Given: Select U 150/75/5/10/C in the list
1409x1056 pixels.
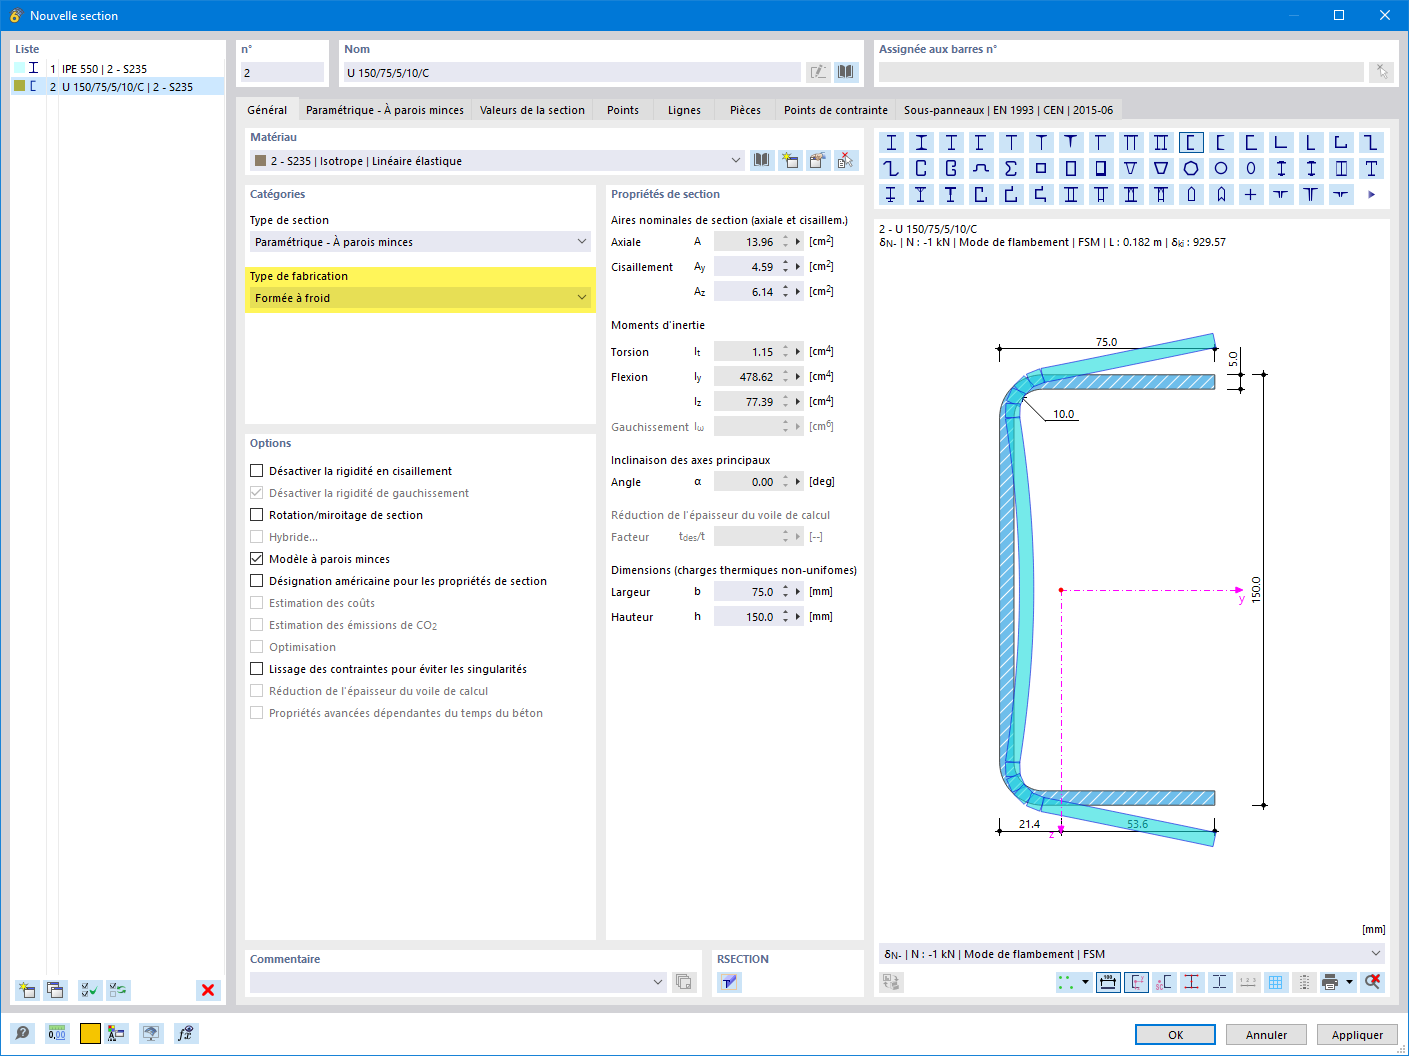Looking at the screenshot, I should pos(118,87).
